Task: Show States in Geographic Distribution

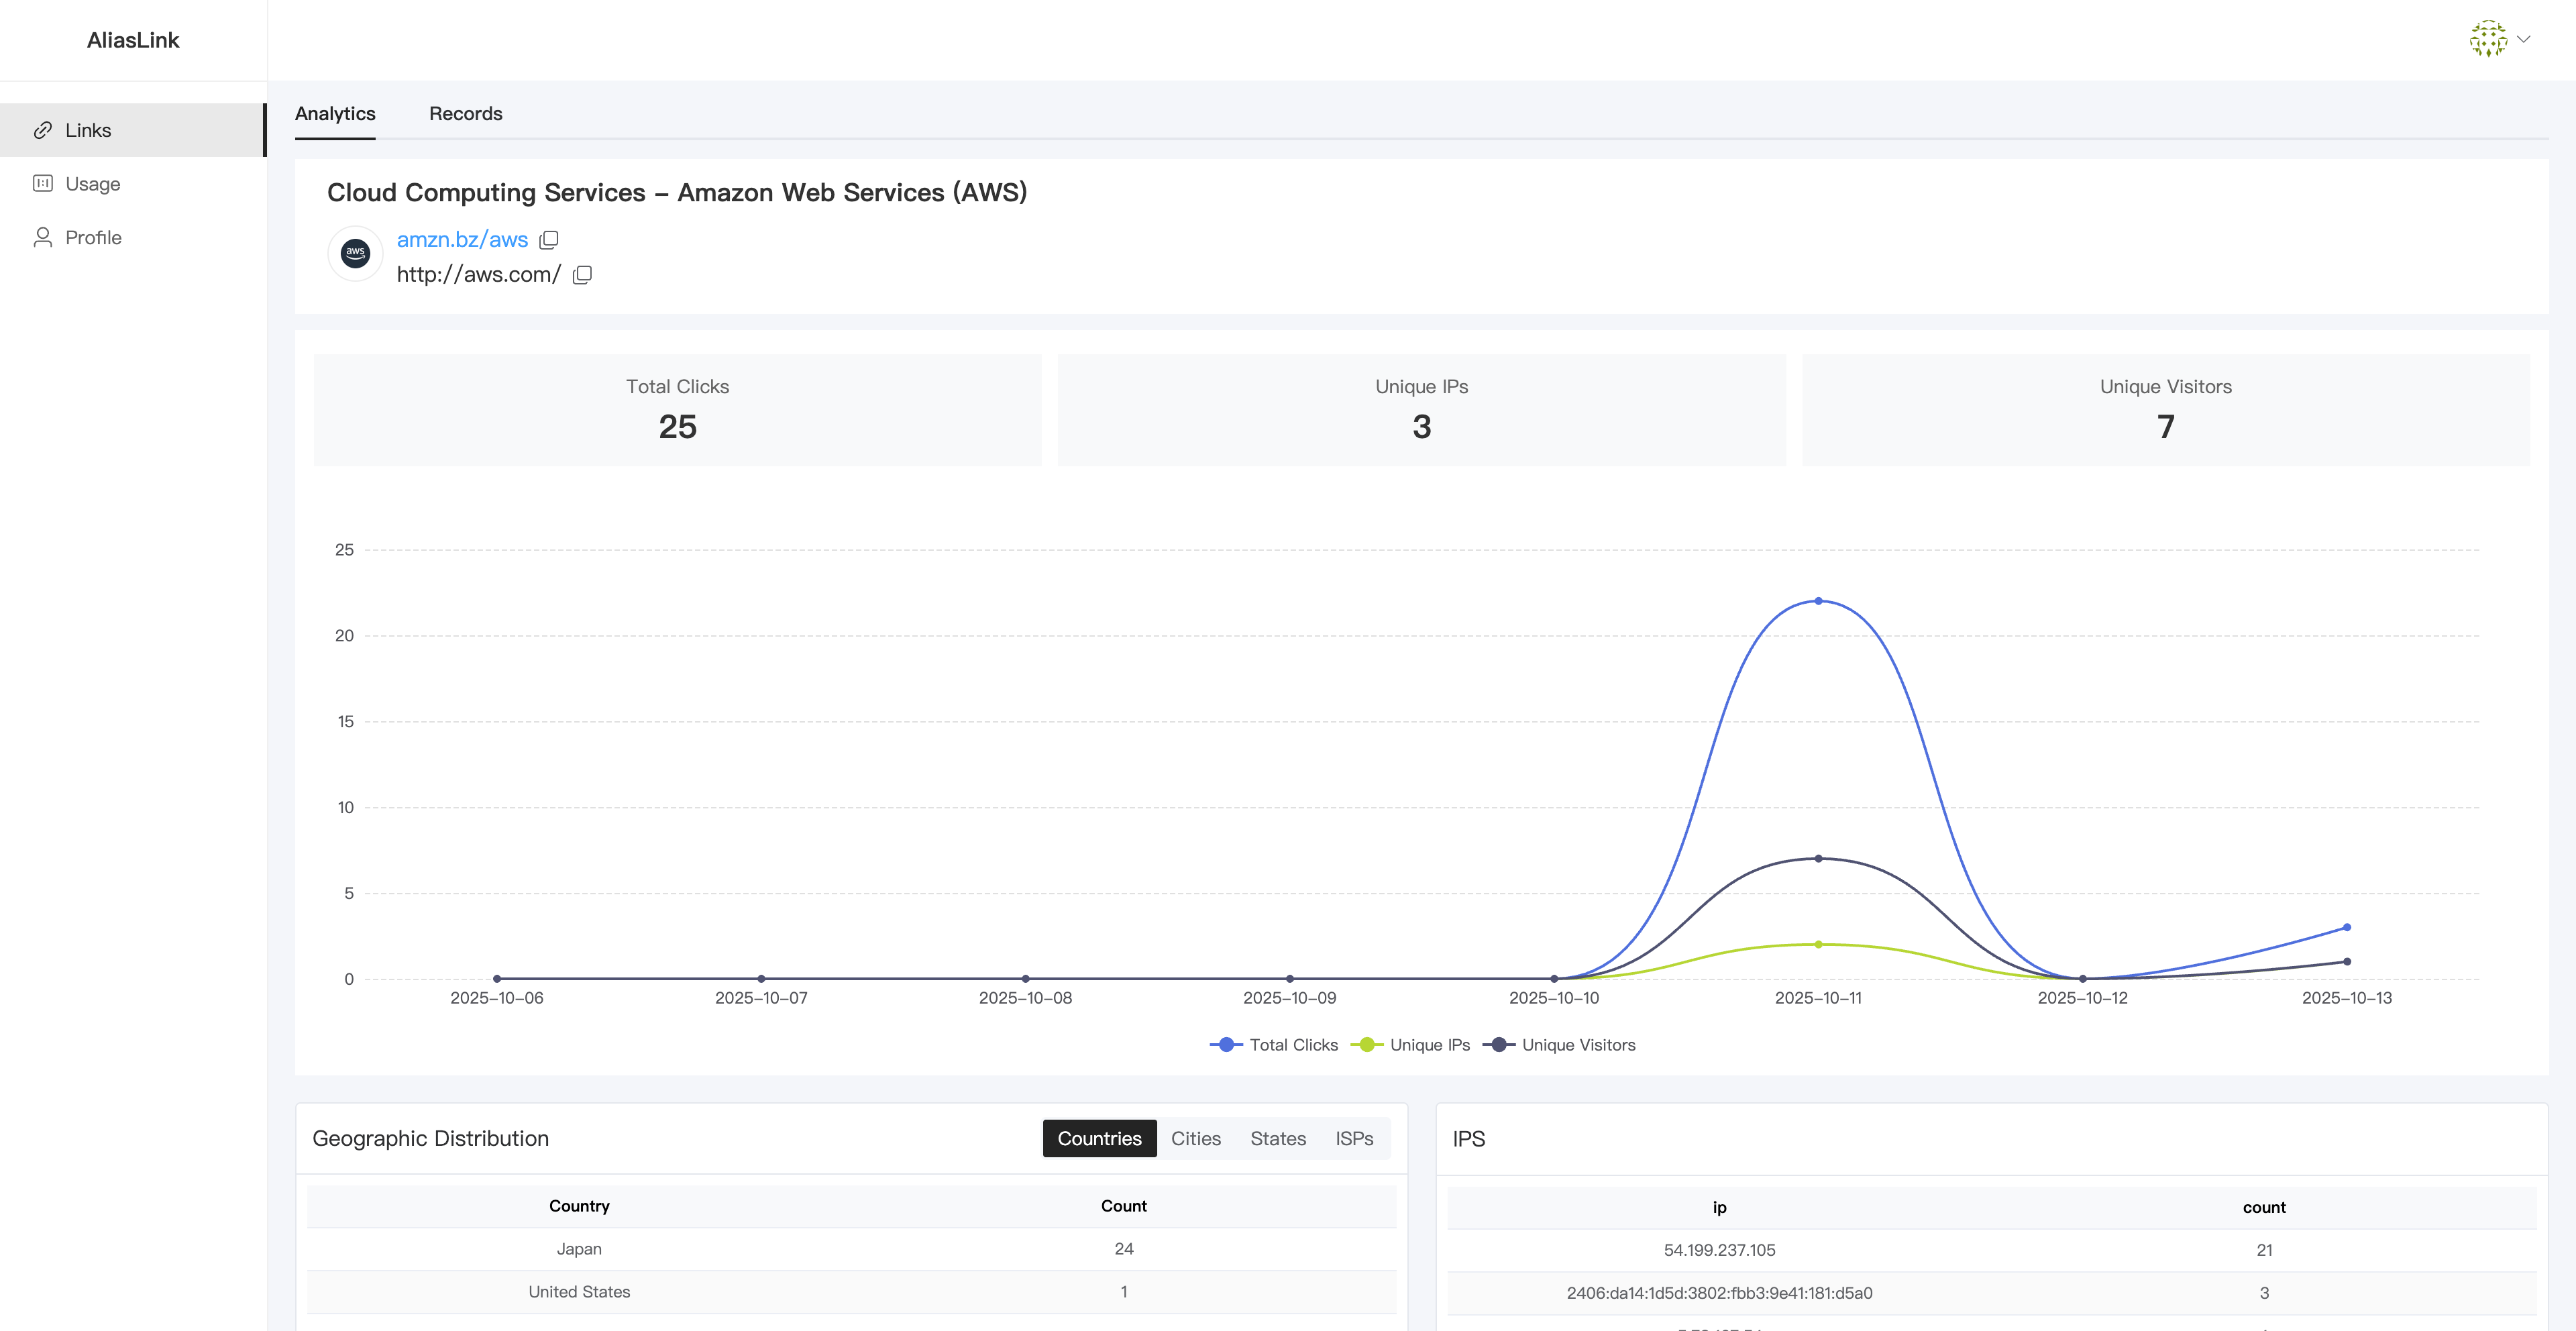Action: point(1277,1139)
